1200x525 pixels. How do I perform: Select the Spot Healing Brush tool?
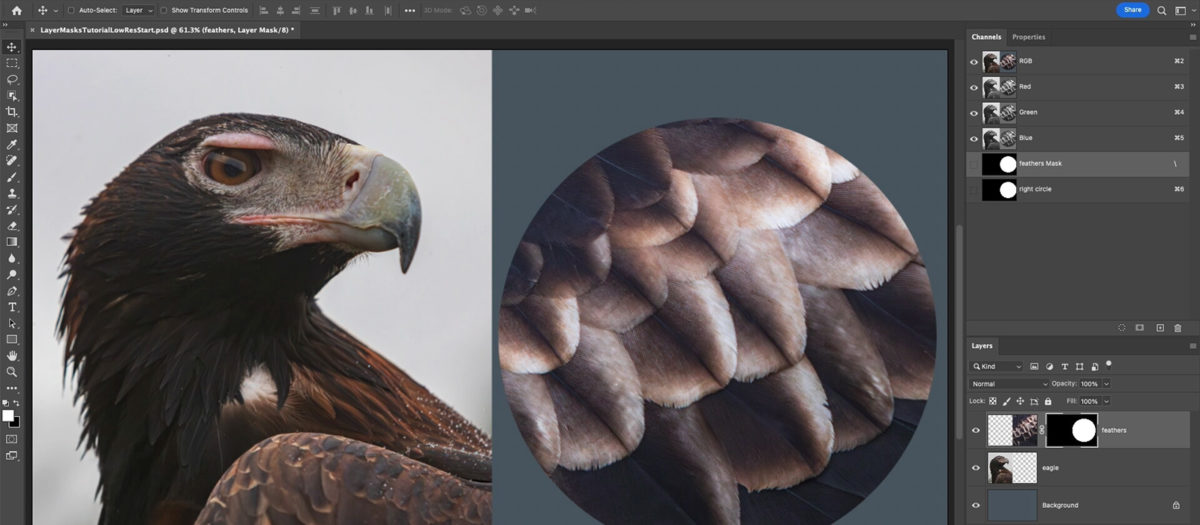12,160
